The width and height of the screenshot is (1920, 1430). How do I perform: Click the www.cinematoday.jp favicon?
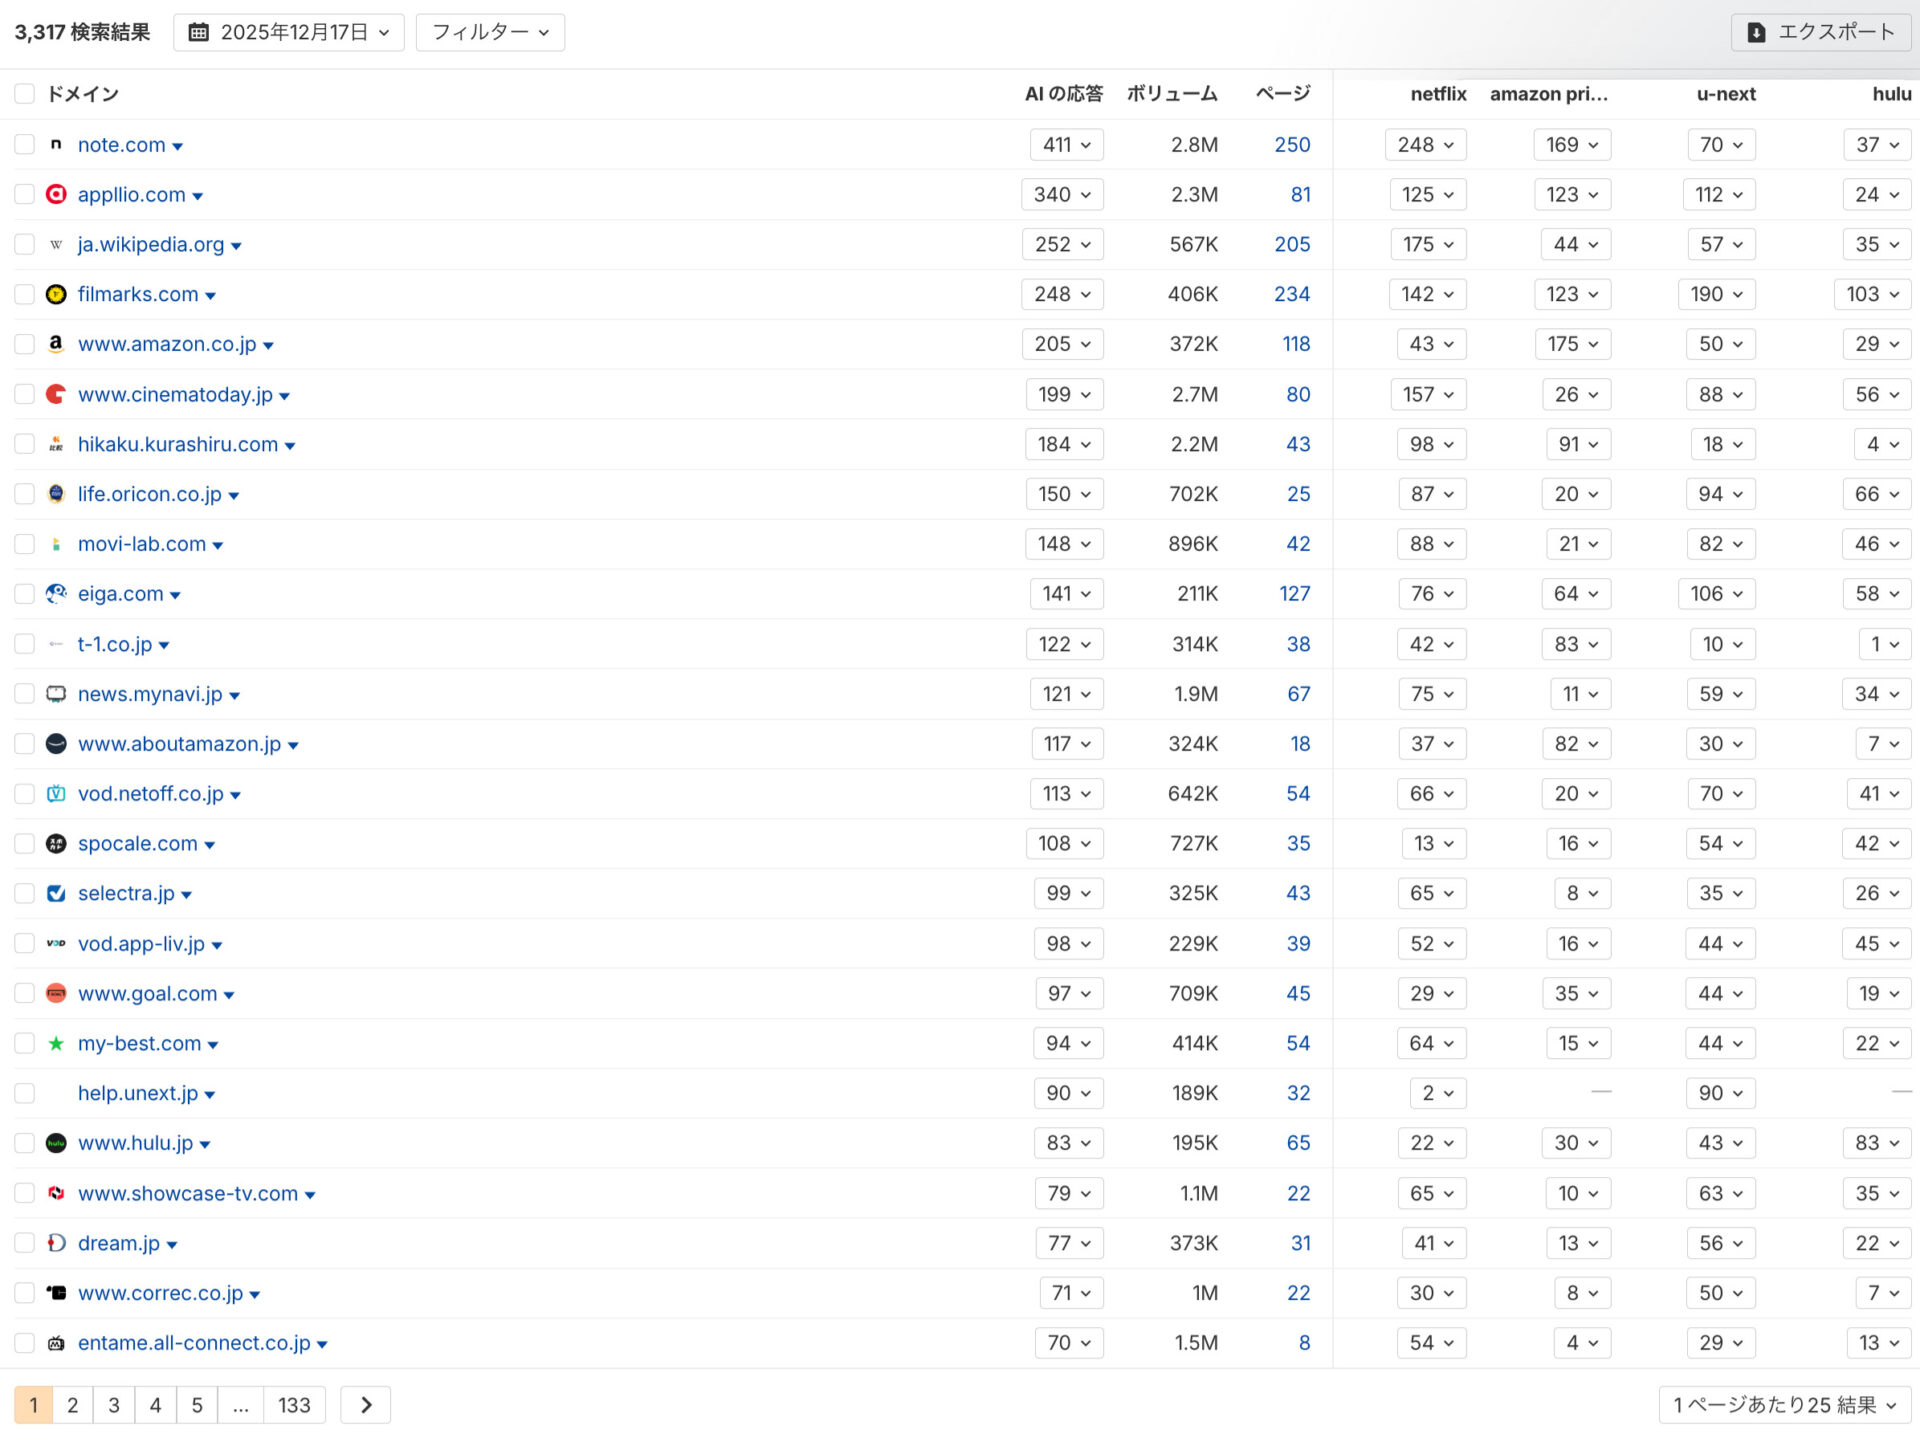[x=56, y=394]
